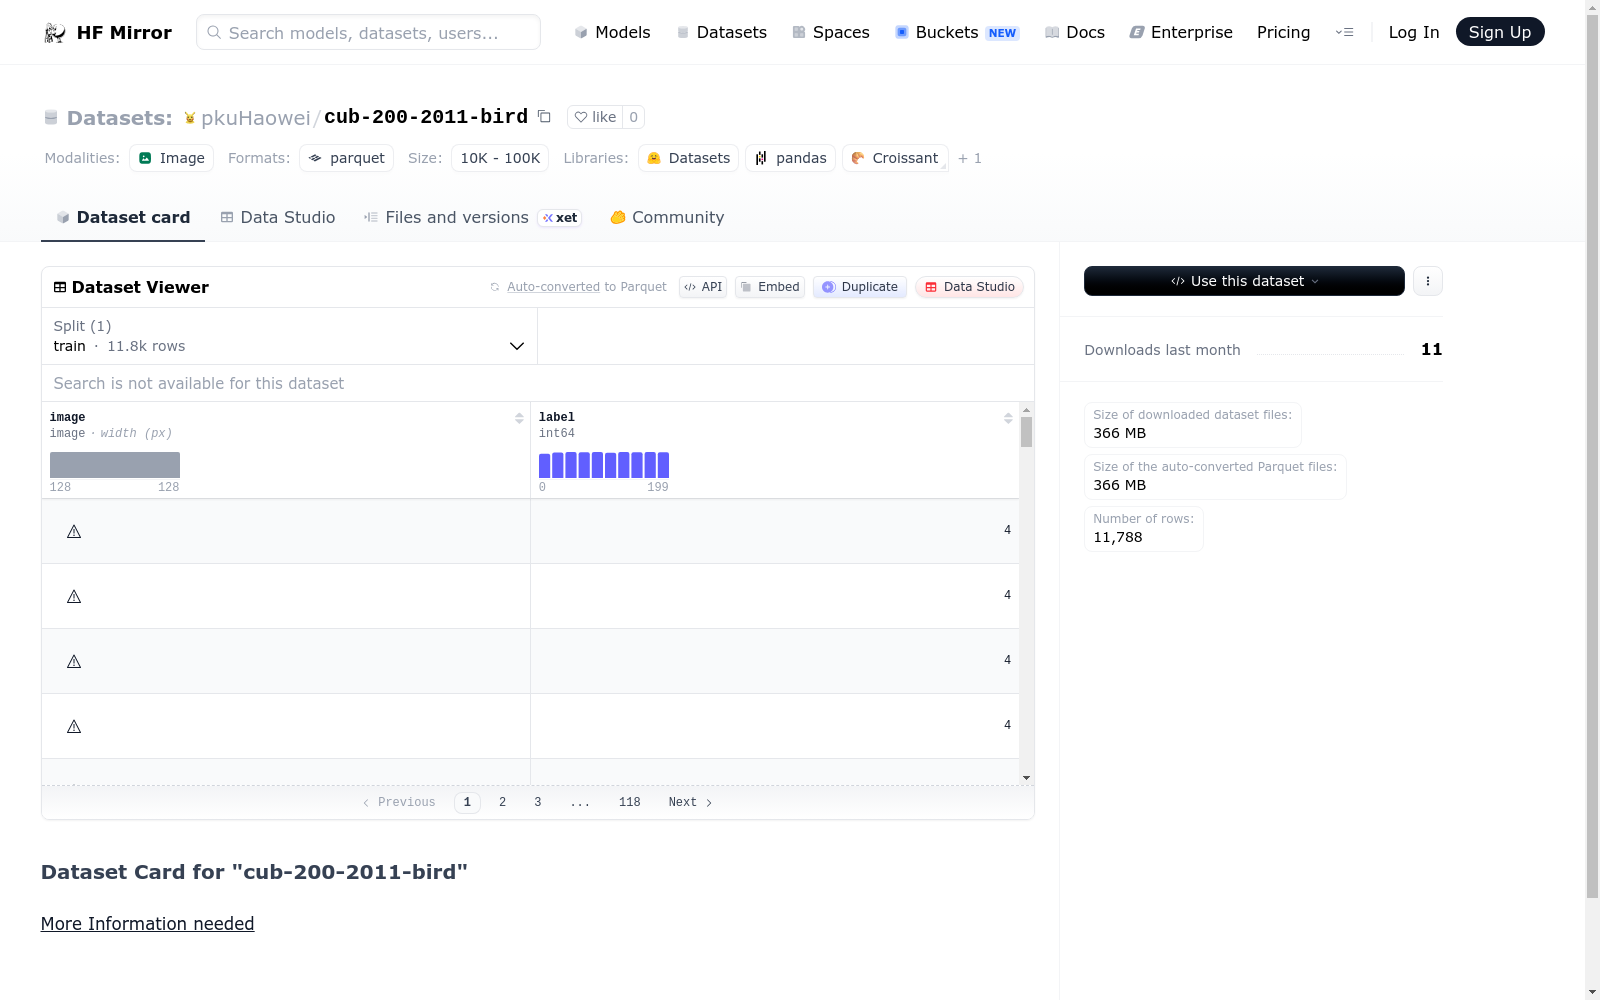Open the Community tab
The height and width of the screenshot is (1000, 1600).
tap(667, 217)
